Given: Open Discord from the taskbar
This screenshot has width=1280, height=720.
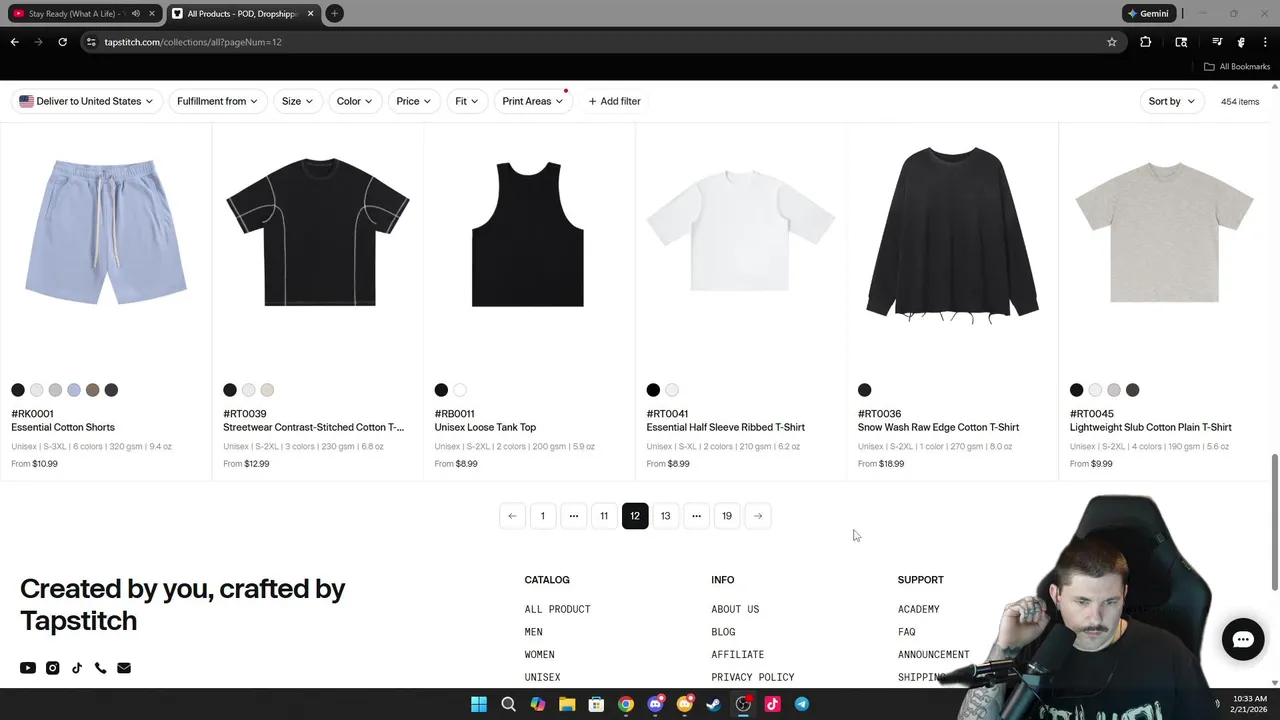Looking at the screenshot, I should tap(655, 704).
